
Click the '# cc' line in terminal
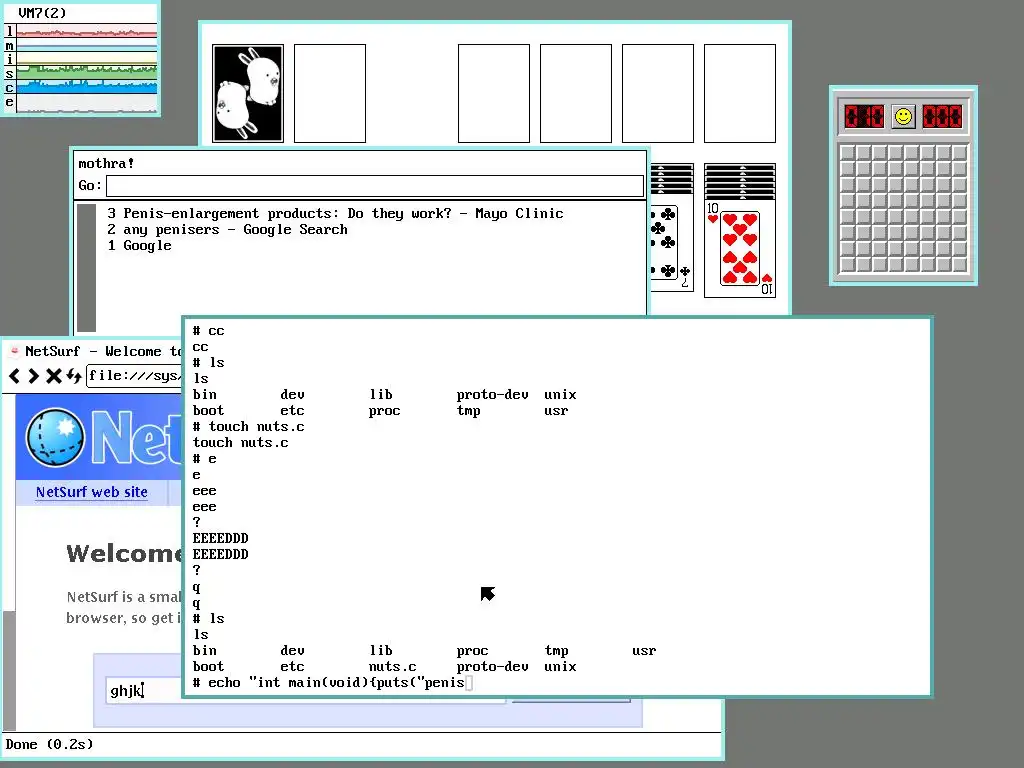(x=208, y=330)
